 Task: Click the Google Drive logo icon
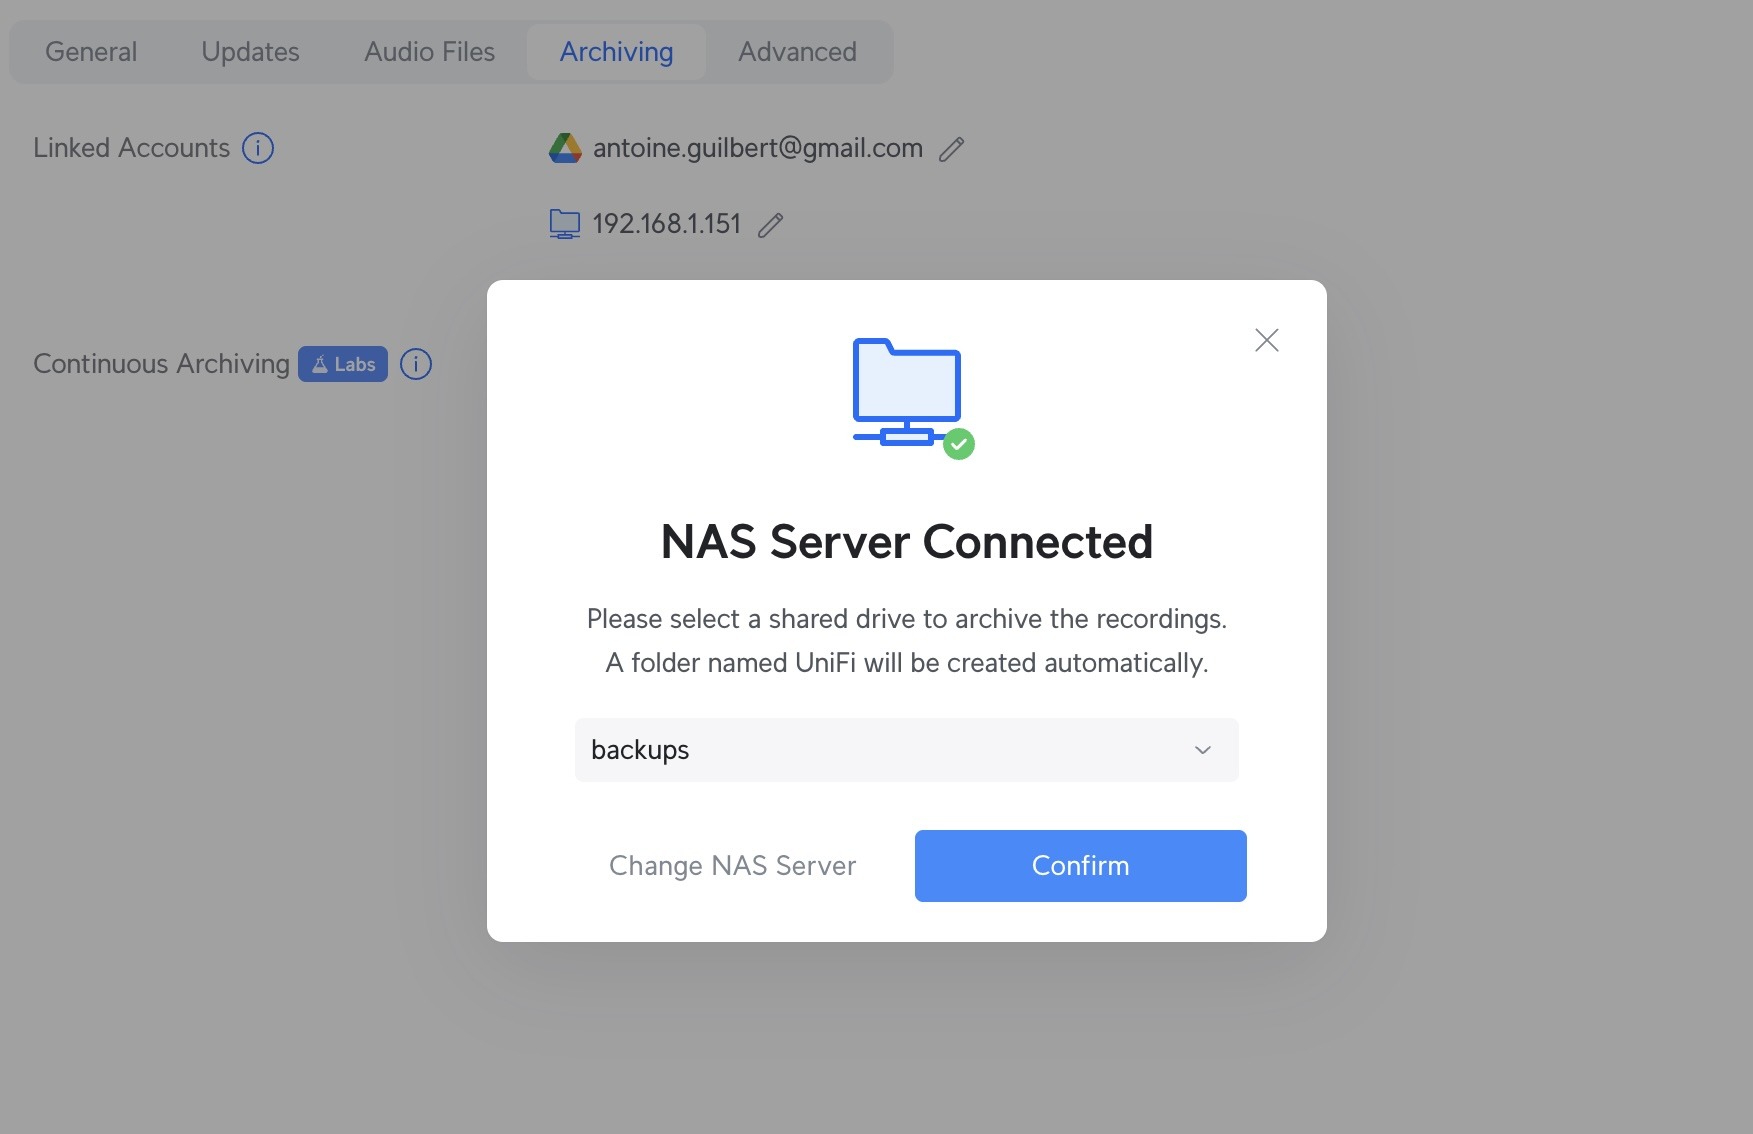pos(565,148)
